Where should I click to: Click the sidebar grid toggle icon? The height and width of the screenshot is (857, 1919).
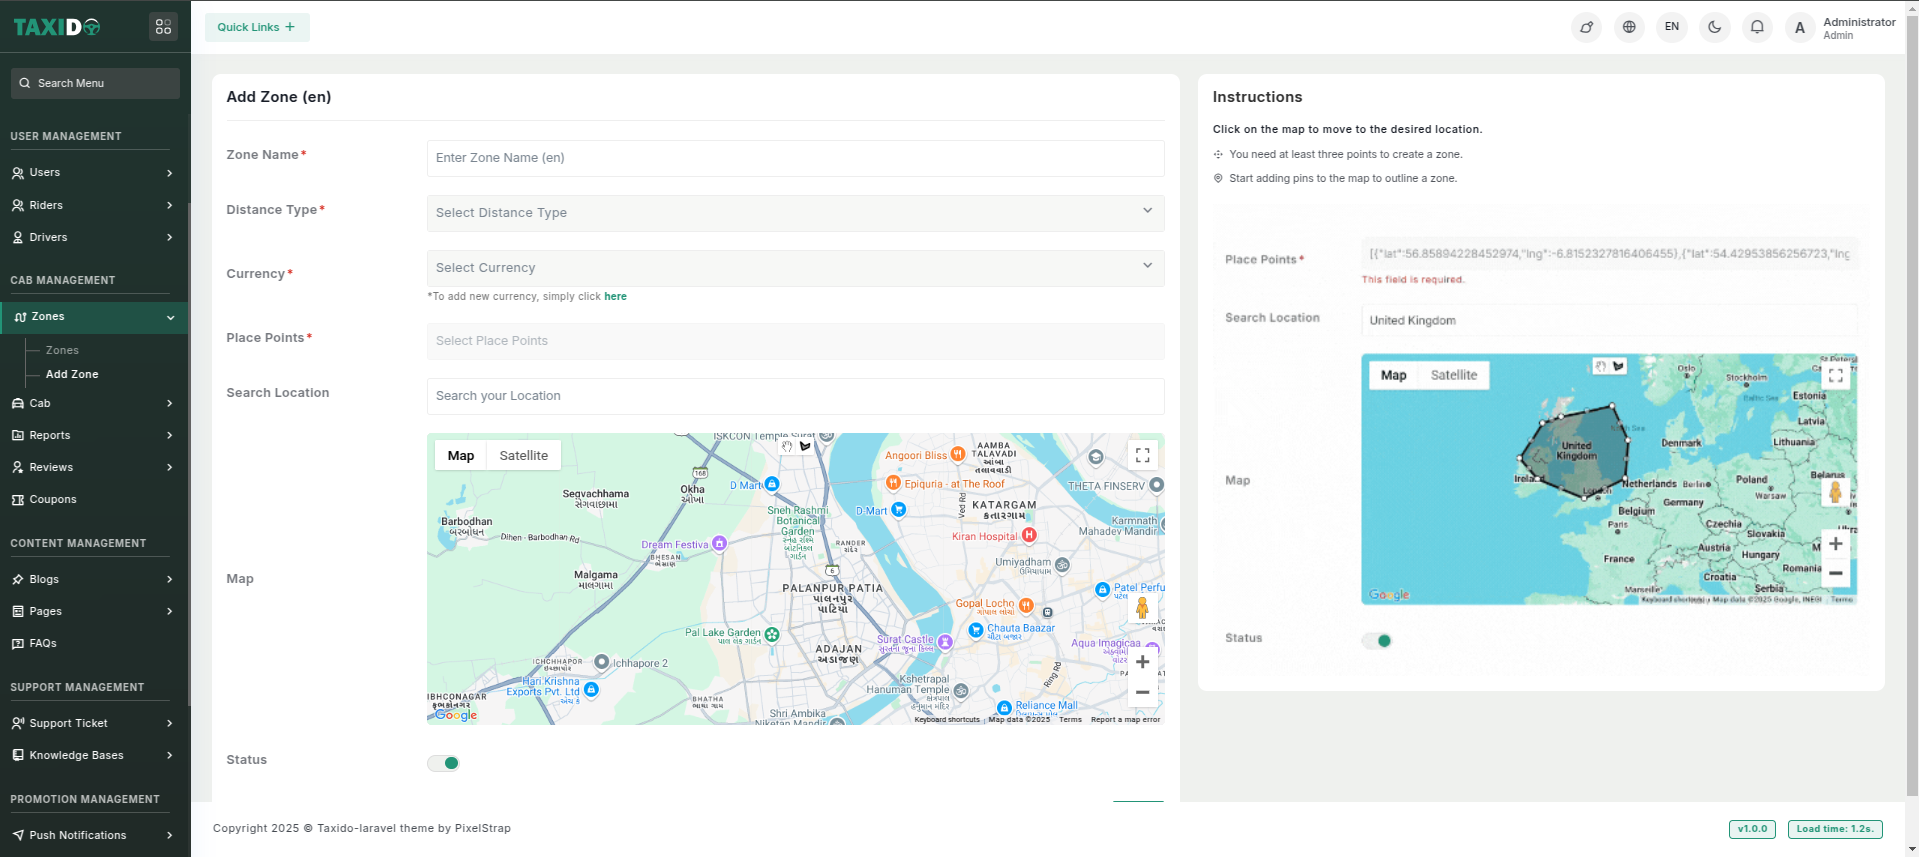click(163, 27)
